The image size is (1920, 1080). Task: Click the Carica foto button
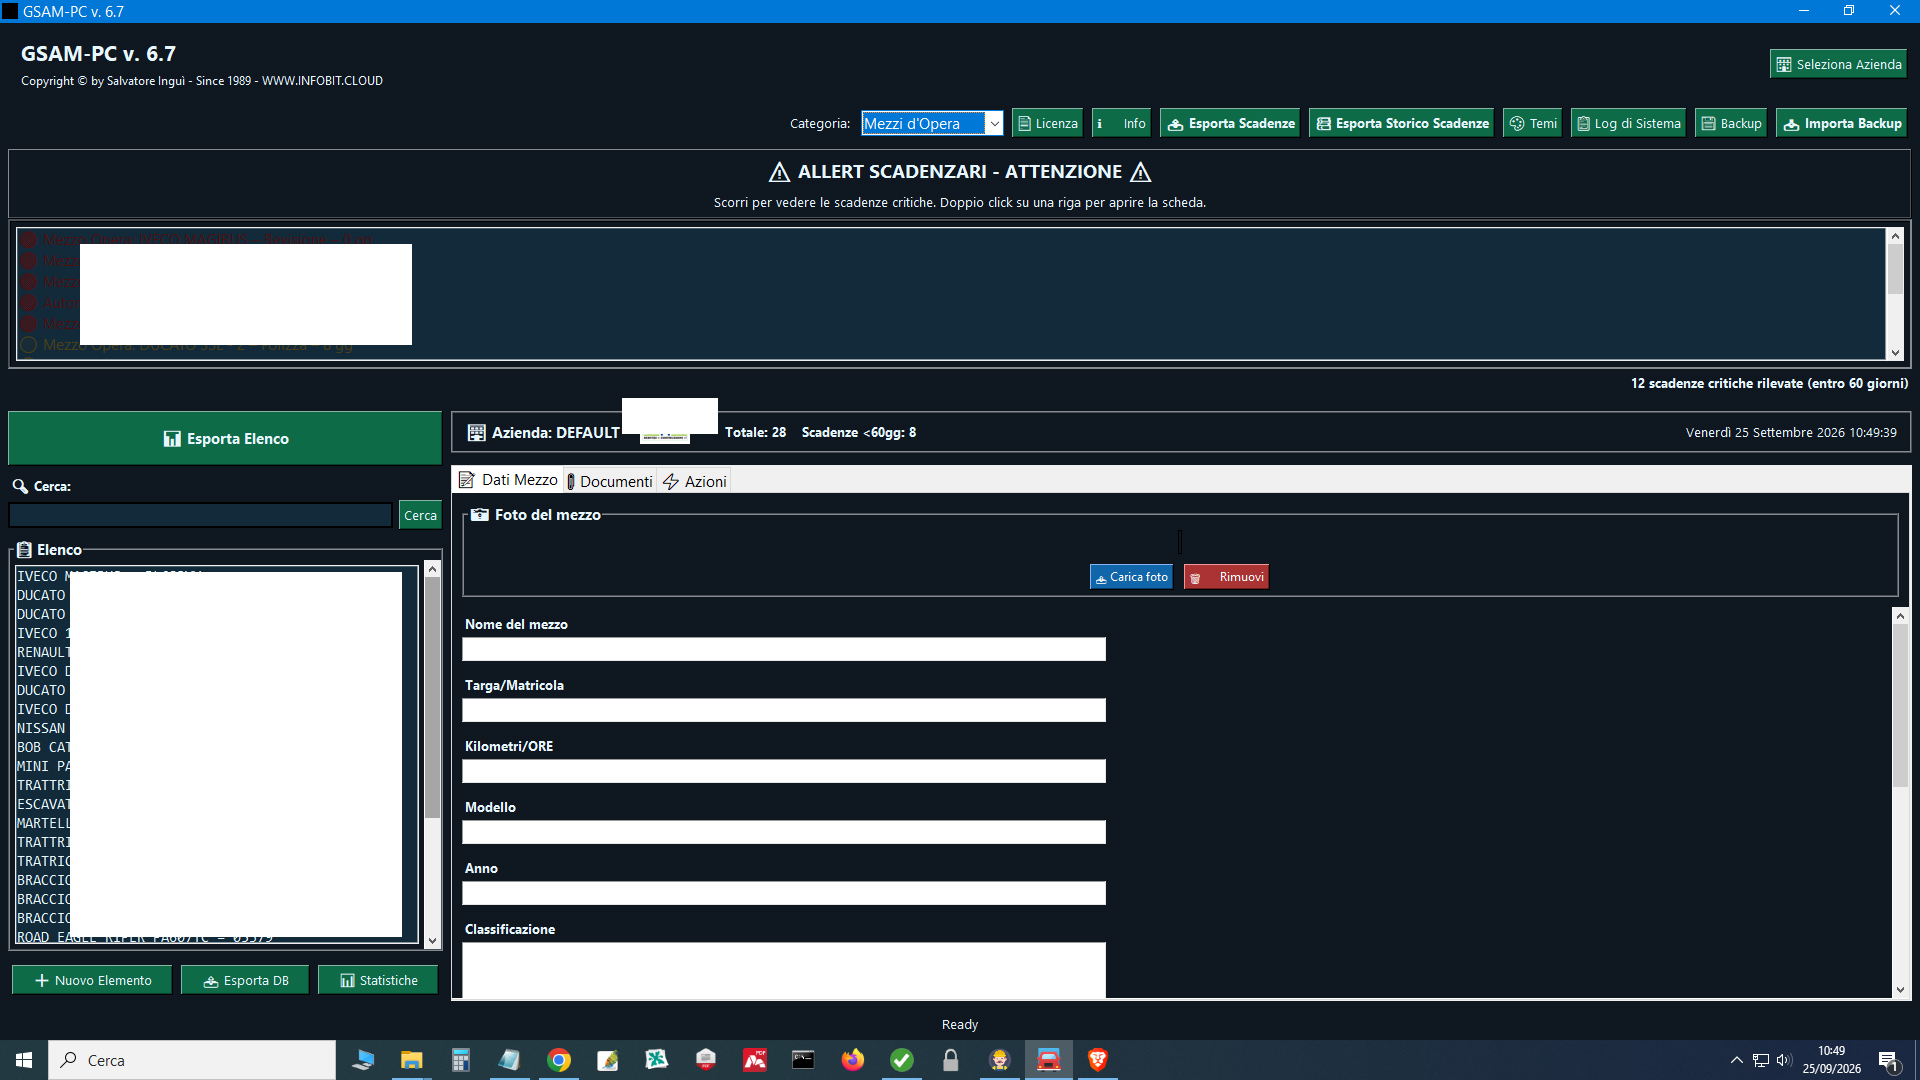[1131, 577]
